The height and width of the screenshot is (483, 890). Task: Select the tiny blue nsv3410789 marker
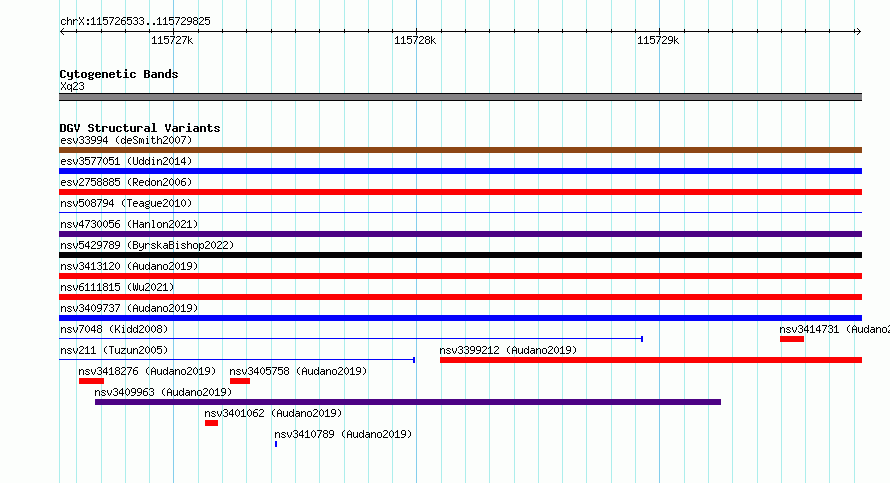pos(276,444)
